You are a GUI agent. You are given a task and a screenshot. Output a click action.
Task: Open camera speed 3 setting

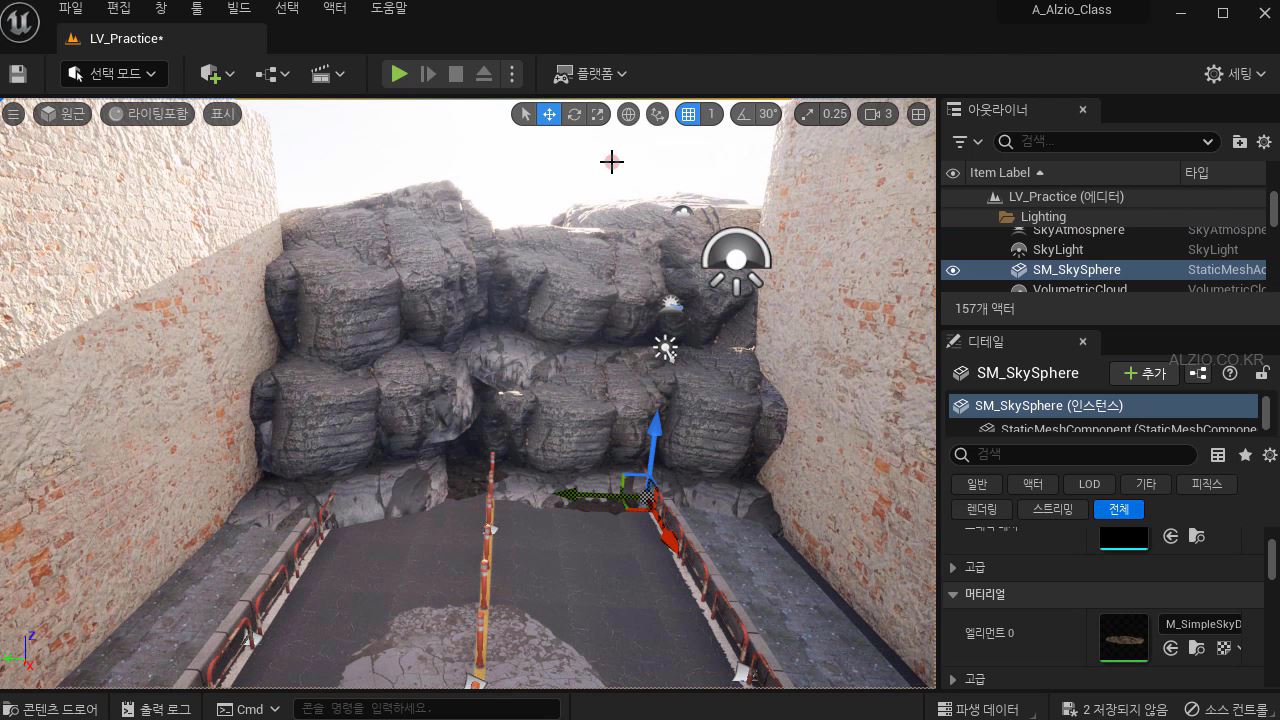(878, 114)
